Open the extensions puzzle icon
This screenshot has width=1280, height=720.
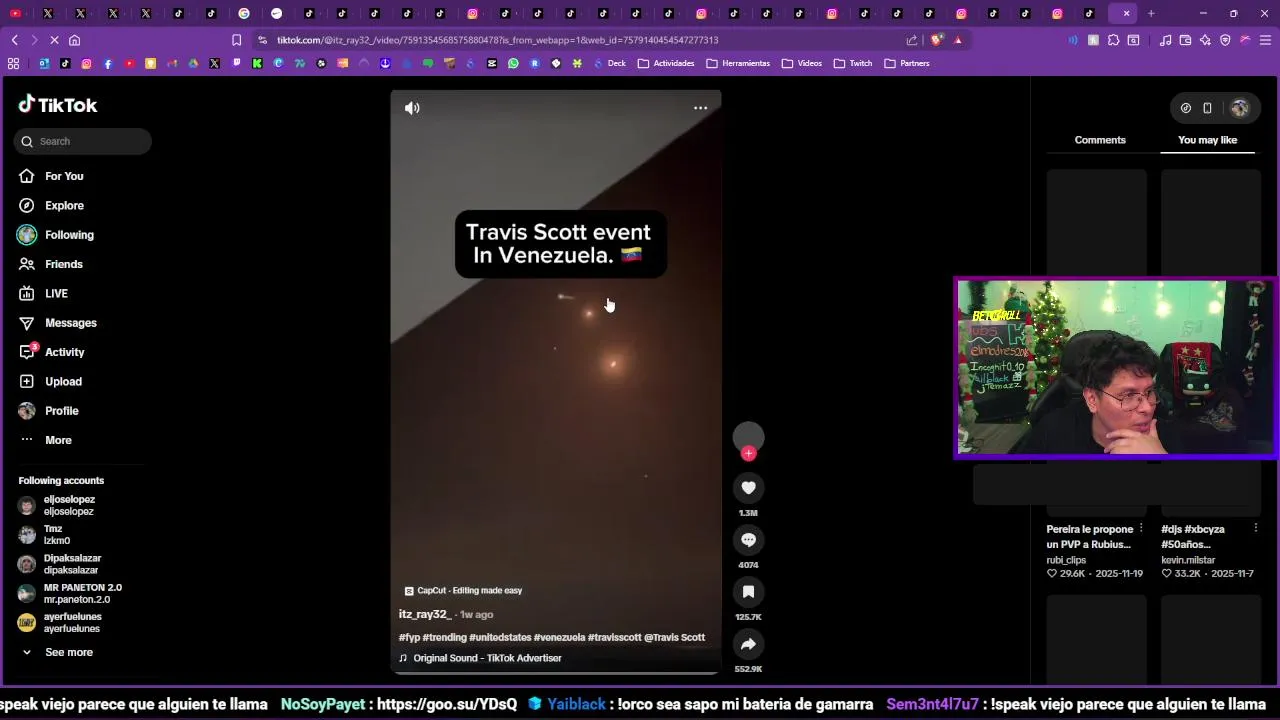1113,40
